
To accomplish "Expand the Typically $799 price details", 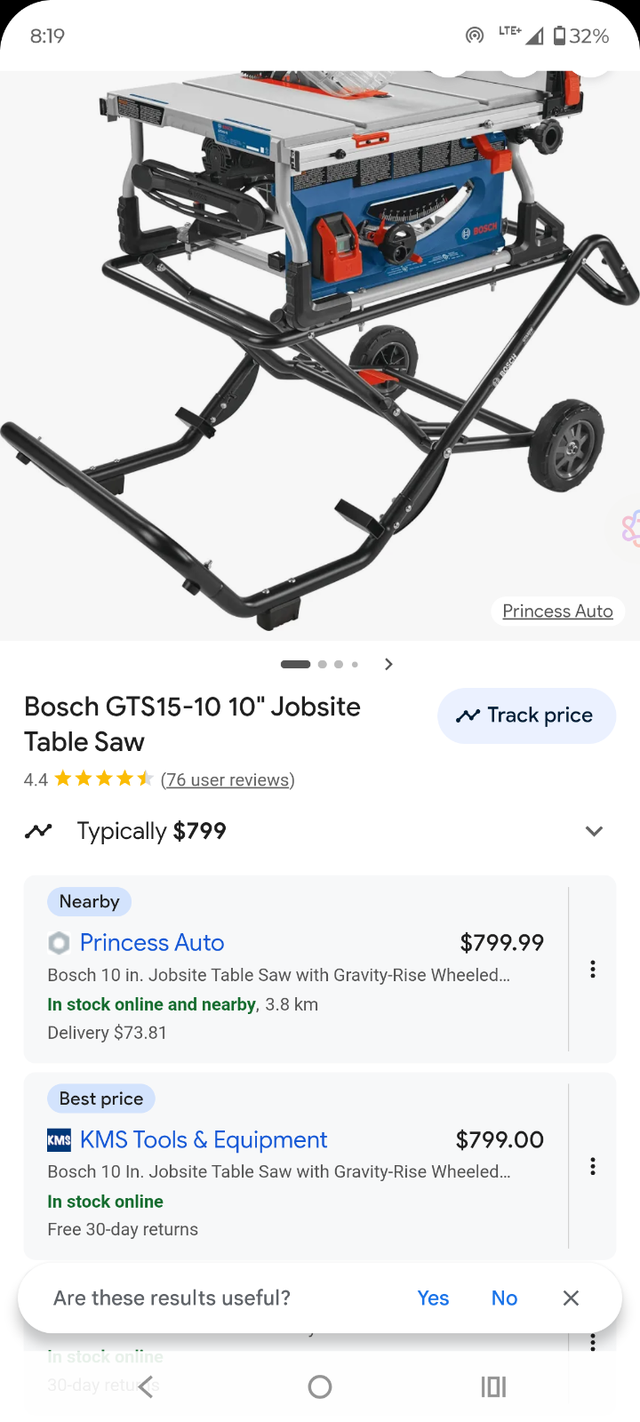I will click(594, 831).
